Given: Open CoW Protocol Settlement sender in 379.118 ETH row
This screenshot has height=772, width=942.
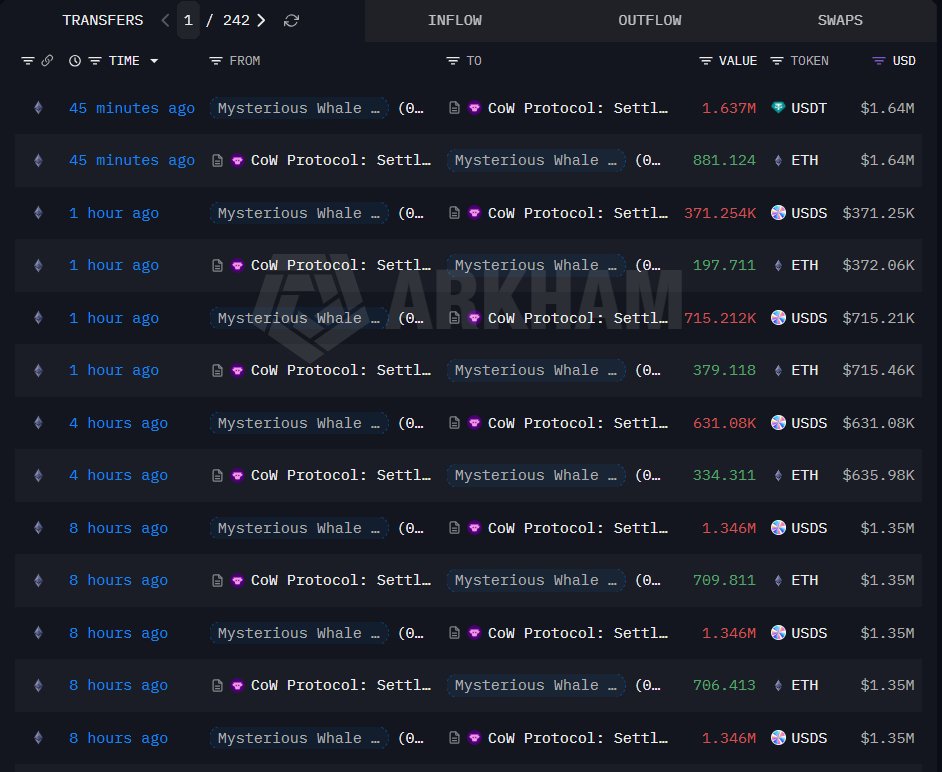Looking at the screenshot, I should click(x=341, y=371).
